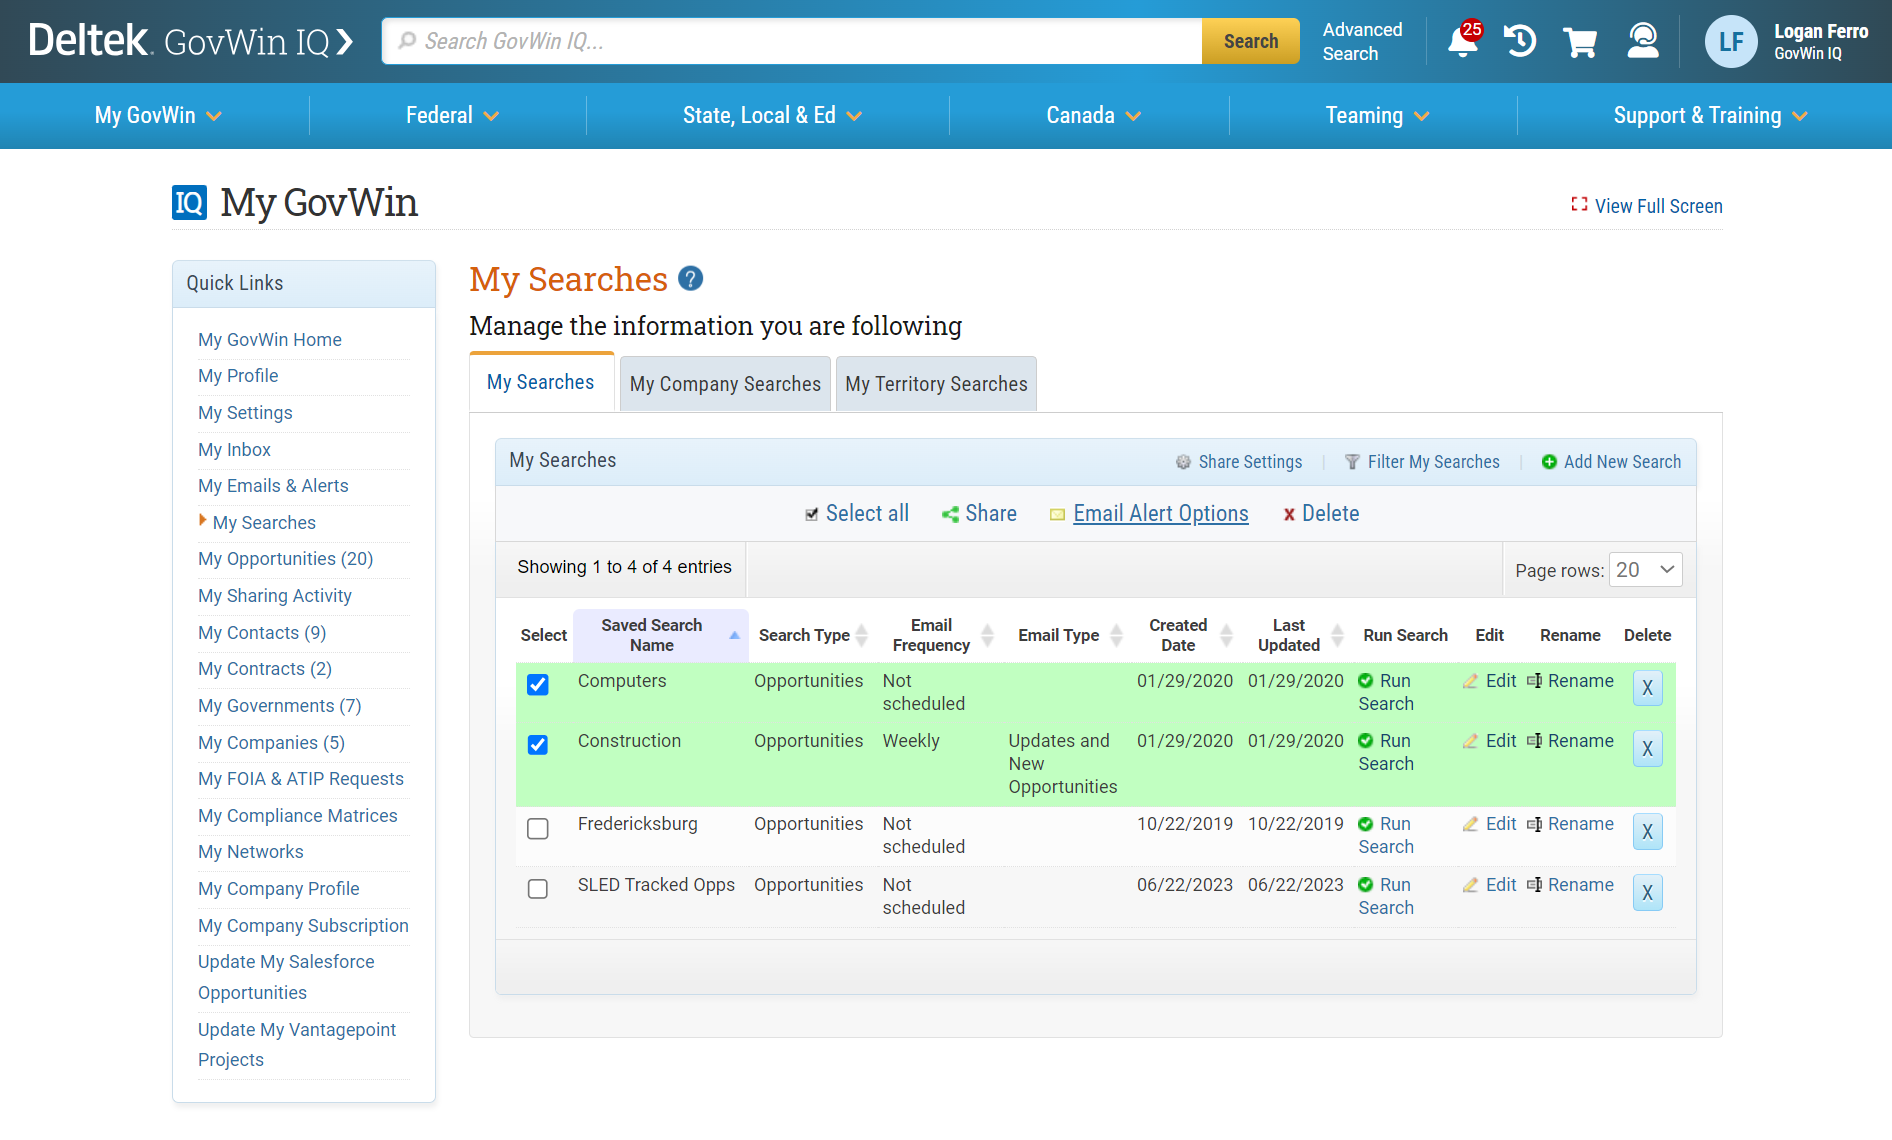Select the Fredericksburg search checkbox
The height and width of the screenshot is (1140, 1892).
[x=538, y=829]
